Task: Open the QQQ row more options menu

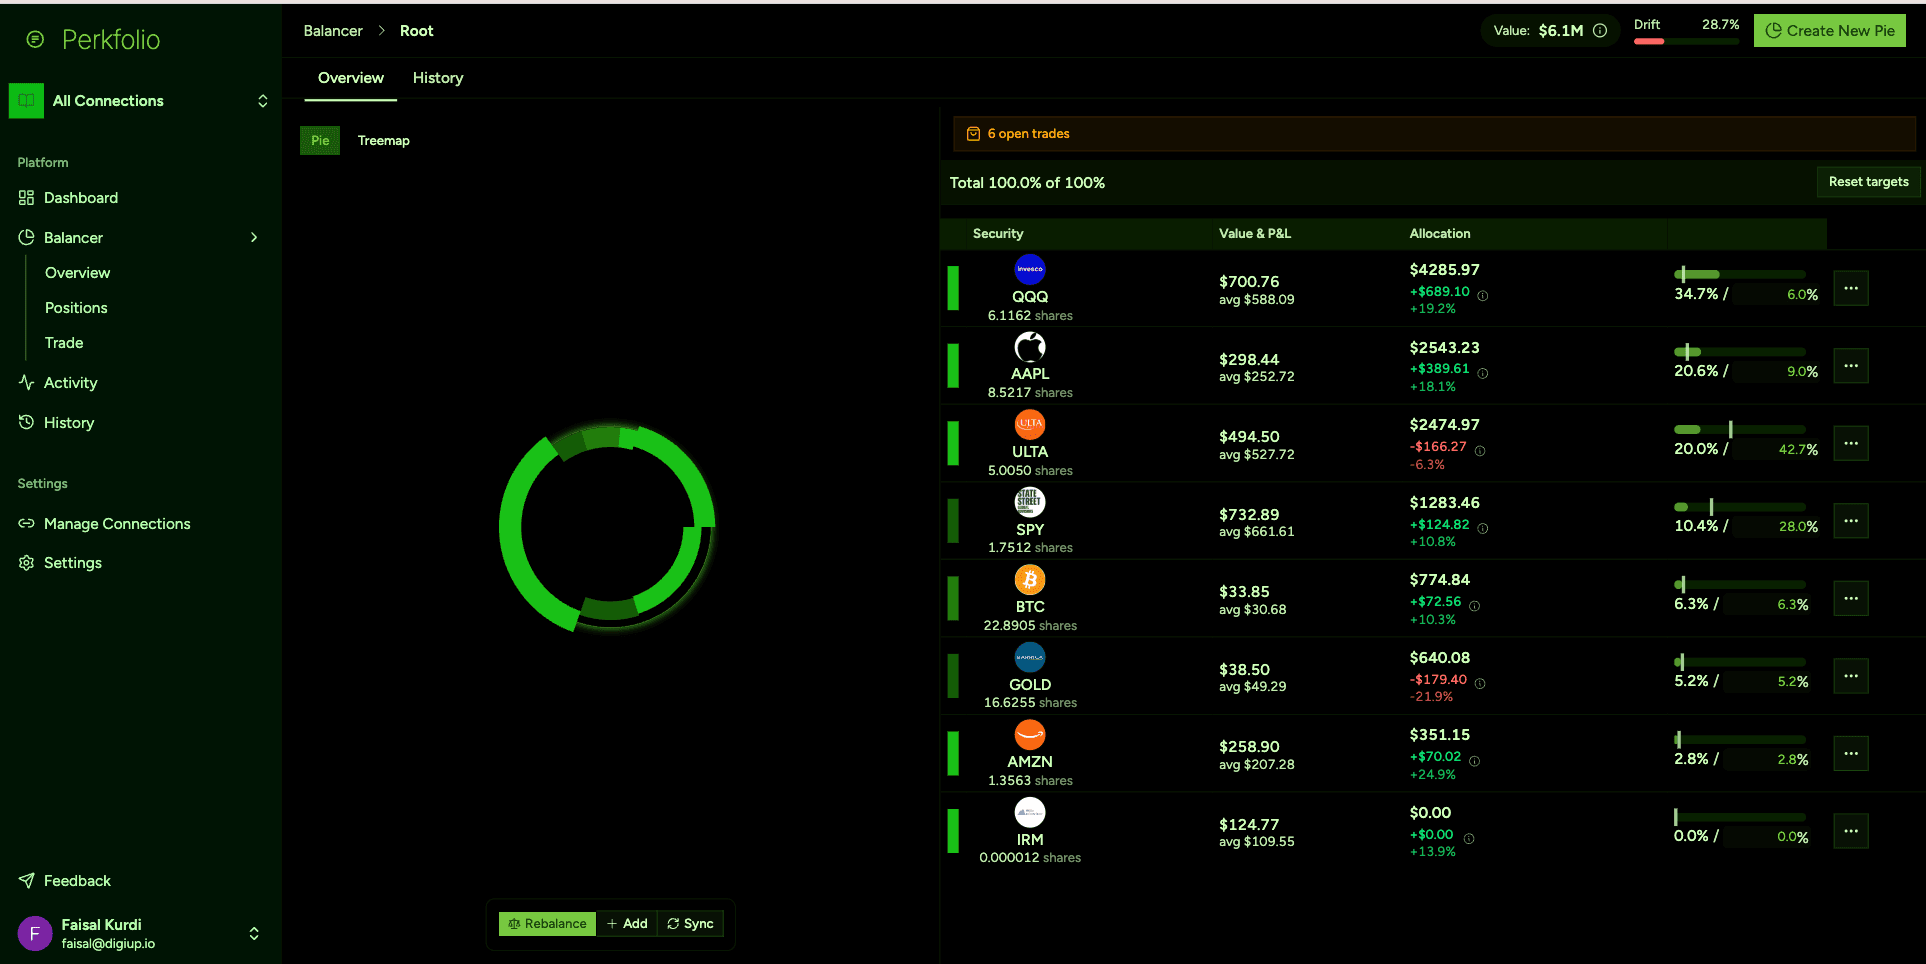Action: (1851, 288)
